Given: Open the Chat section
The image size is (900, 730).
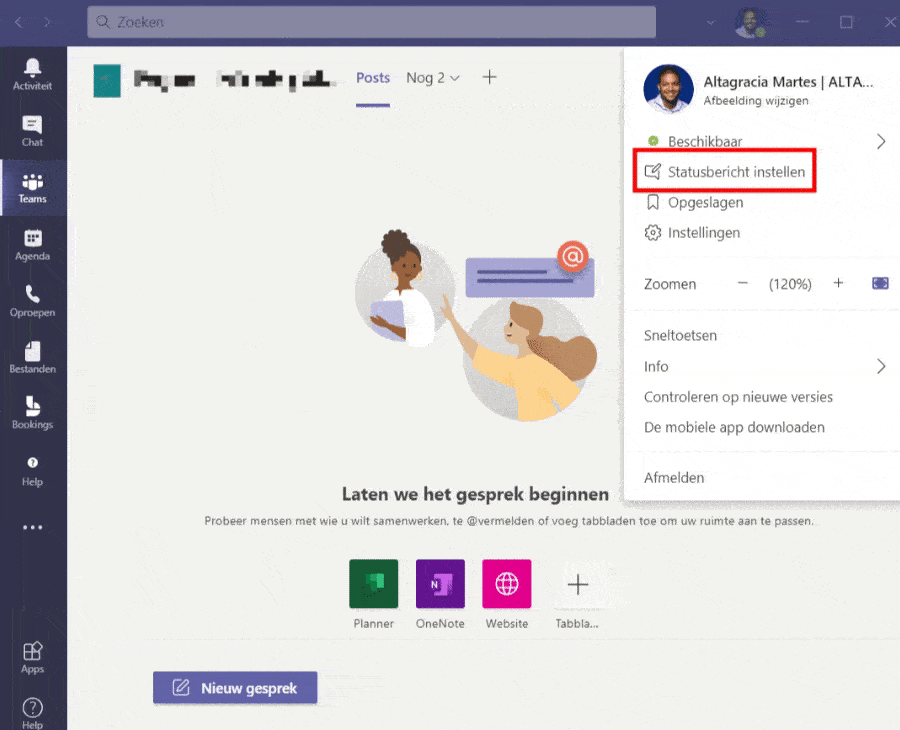Looking at the screenshot, I should pos(32,130).
